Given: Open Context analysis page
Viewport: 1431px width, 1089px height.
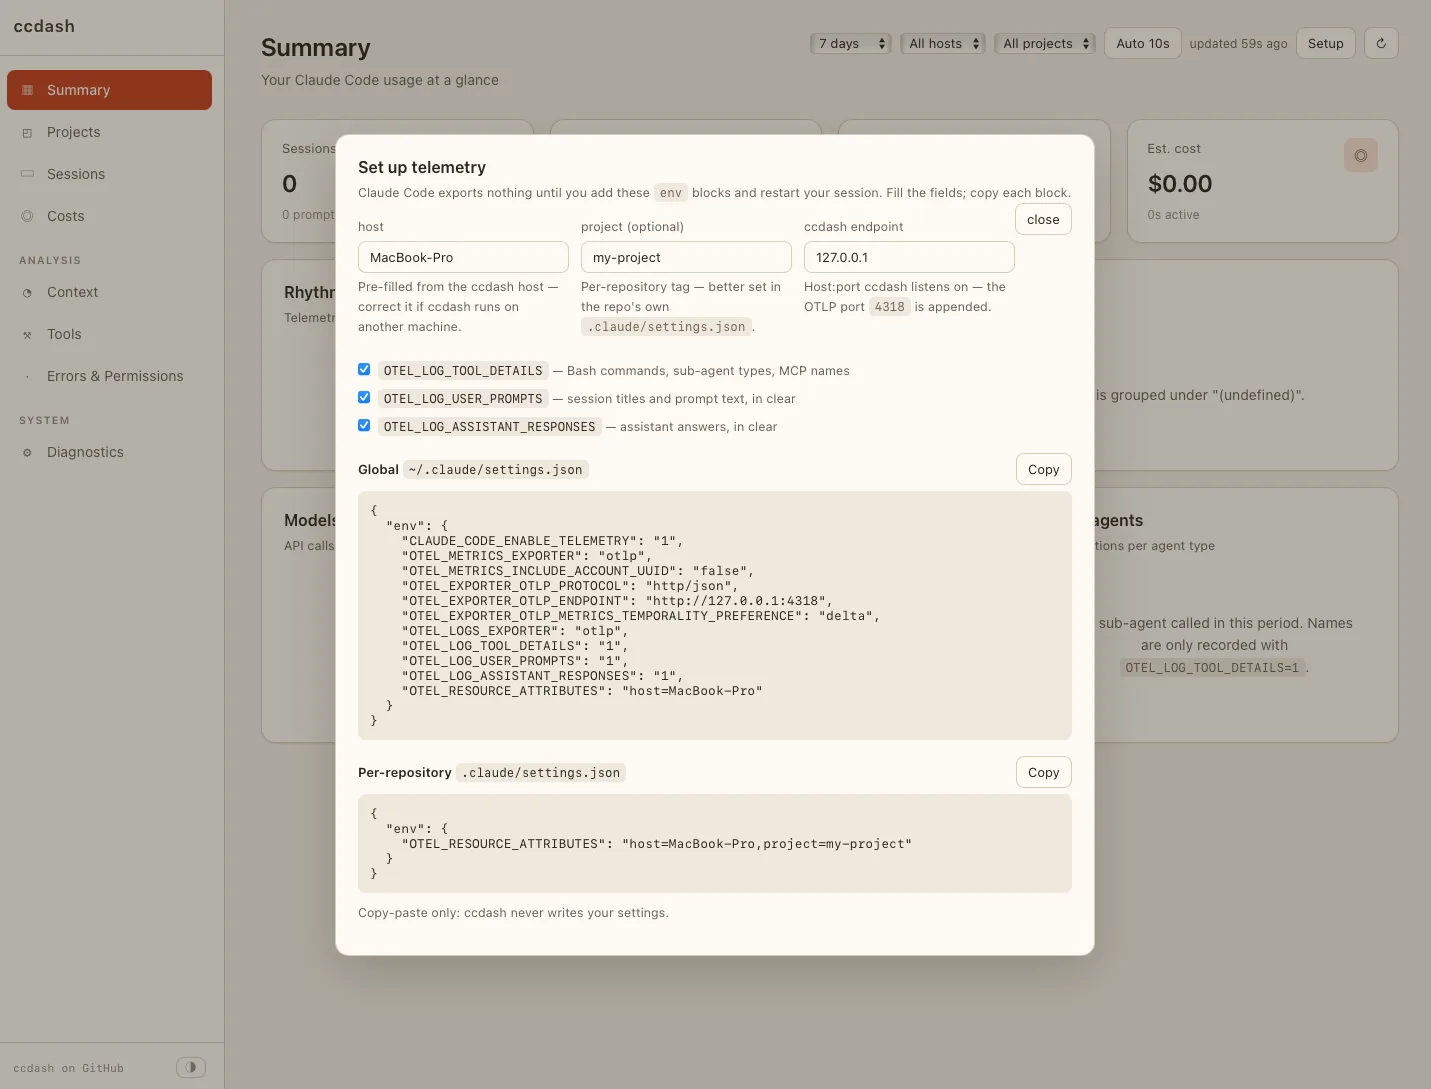Looking at the screenshot, I should click(109, 292).
